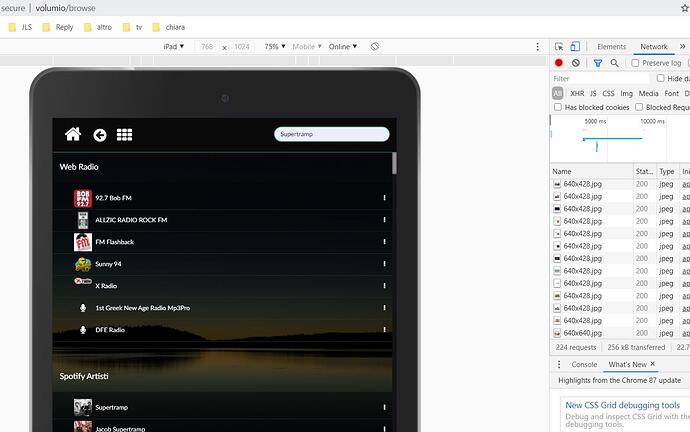Click the back arrow icon
Image resolution: width=690 pixels, height=432 pixels.
coord(100,135)
